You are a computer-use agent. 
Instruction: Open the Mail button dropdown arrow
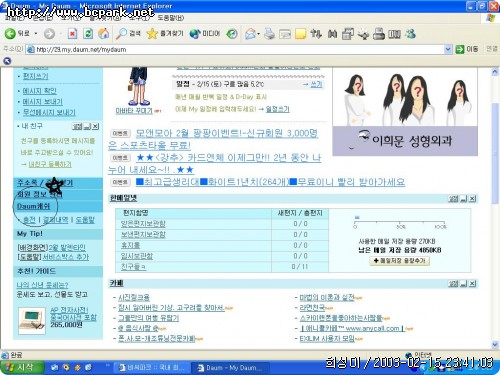[259, 34]
